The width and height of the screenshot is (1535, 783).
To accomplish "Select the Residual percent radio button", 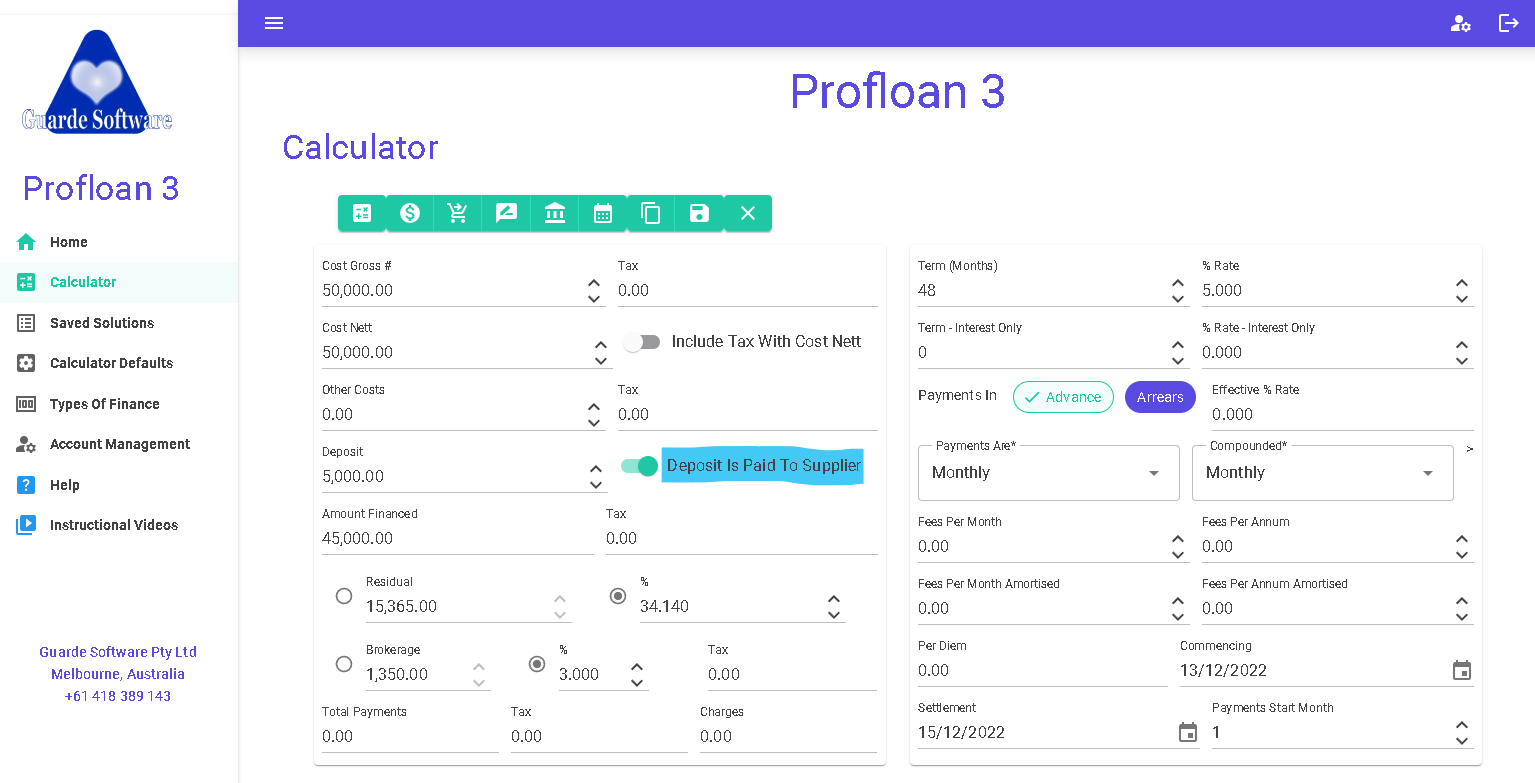I will point(618,596).
